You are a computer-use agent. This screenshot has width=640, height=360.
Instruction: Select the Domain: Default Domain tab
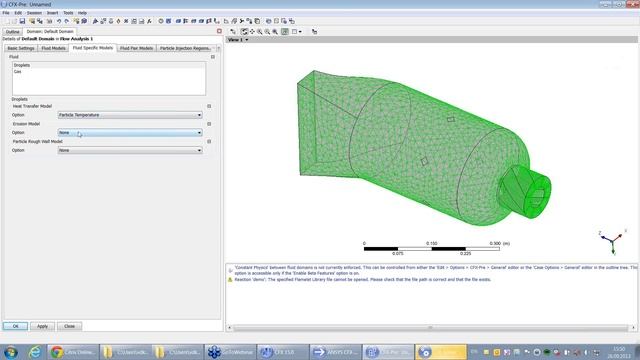point(50,31)
